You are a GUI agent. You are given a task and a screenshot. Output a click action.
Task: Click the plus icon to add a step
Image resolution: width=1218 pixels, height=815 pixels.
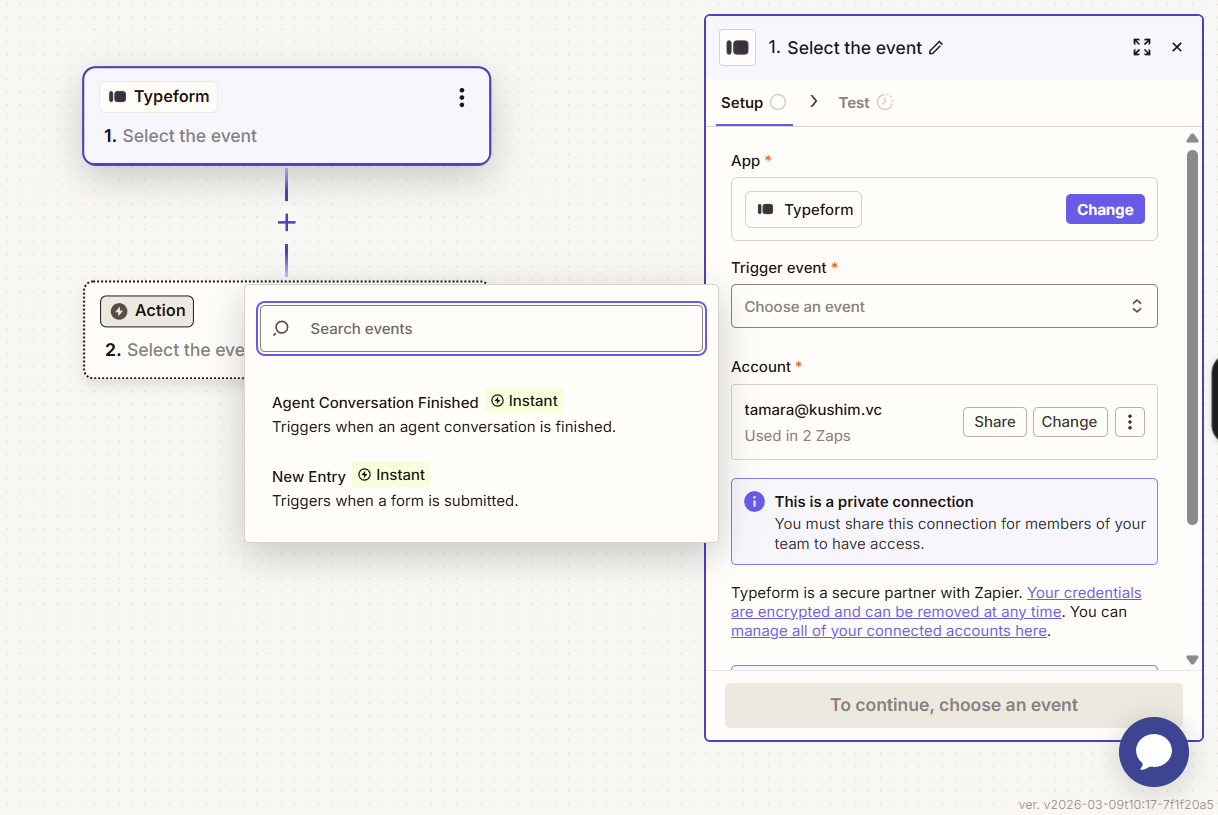click(287, 222)
